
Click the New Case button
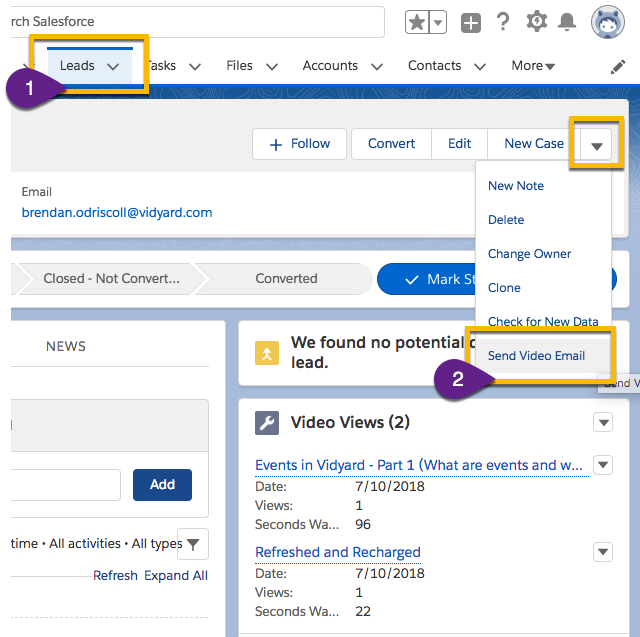pyautogui.click(x=534, y=144)
